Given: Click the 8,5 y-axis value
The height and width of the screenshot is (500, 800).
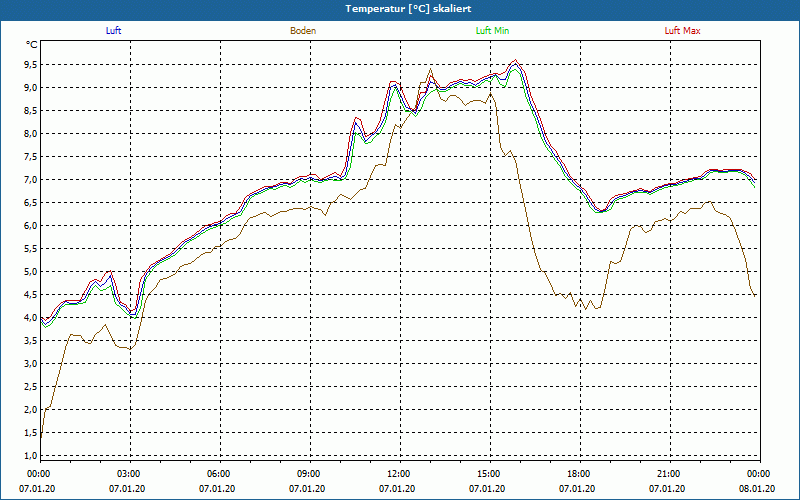Looking at the screenshot, I should [x=31, y=111].
